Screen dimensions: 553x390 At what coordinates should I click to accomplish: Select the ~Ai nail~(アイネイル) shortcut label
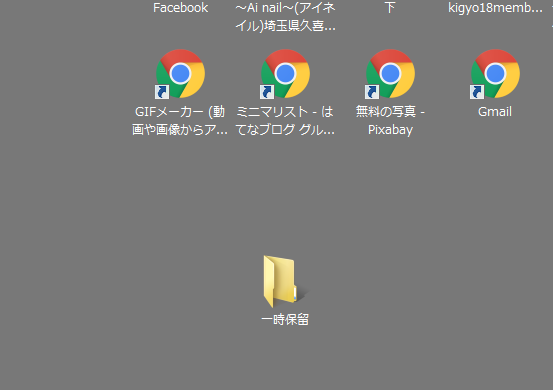pos(285,16)
